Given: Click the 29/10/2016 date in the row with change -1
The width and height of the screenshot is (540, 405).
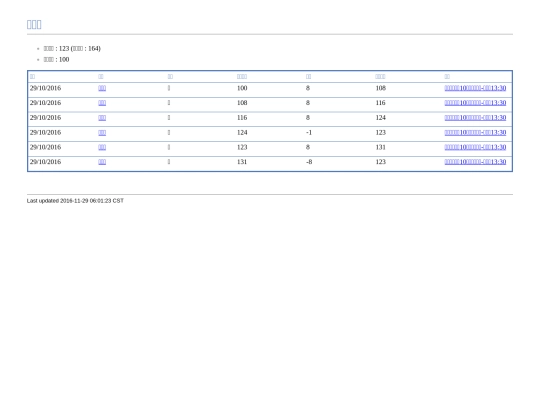Looking at the screenshot, I should tap(45, 133).
